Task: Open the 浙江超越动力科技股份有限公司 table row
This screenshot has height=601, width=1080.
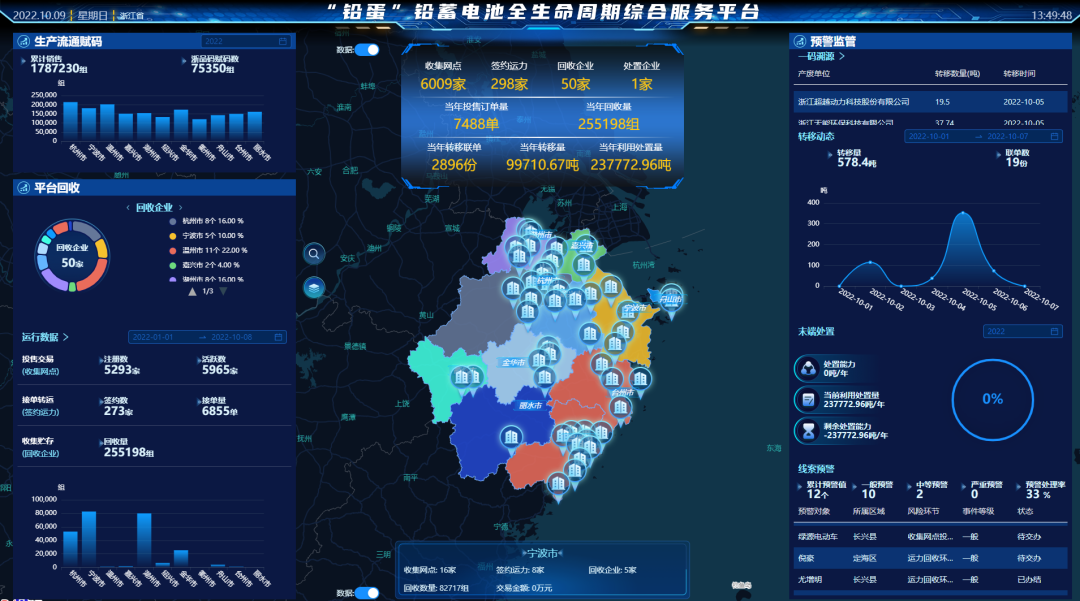Action: pyautogui.click(x=931, y=102)
